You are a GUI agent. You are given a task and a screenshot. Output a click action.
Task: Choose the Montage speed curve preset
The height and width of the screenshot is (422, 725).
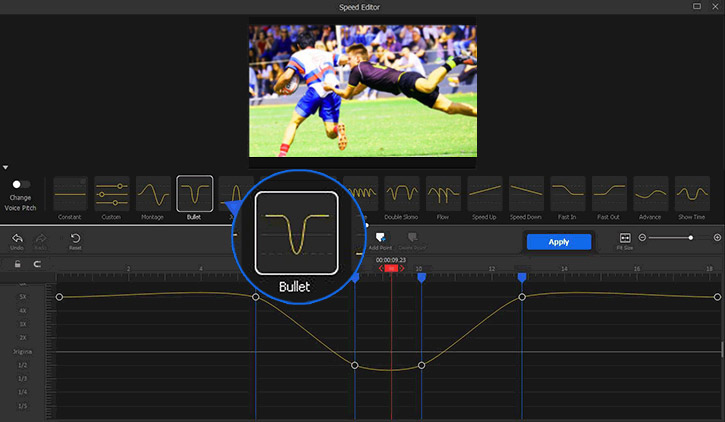(x=154, y=194)
